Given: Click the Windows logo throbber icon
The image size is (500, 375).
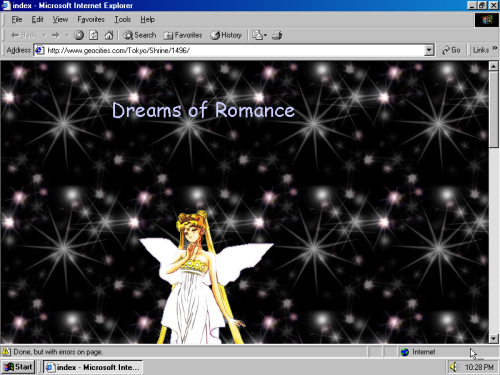Looking at the screenshot, I should click(x=486, y=20).
